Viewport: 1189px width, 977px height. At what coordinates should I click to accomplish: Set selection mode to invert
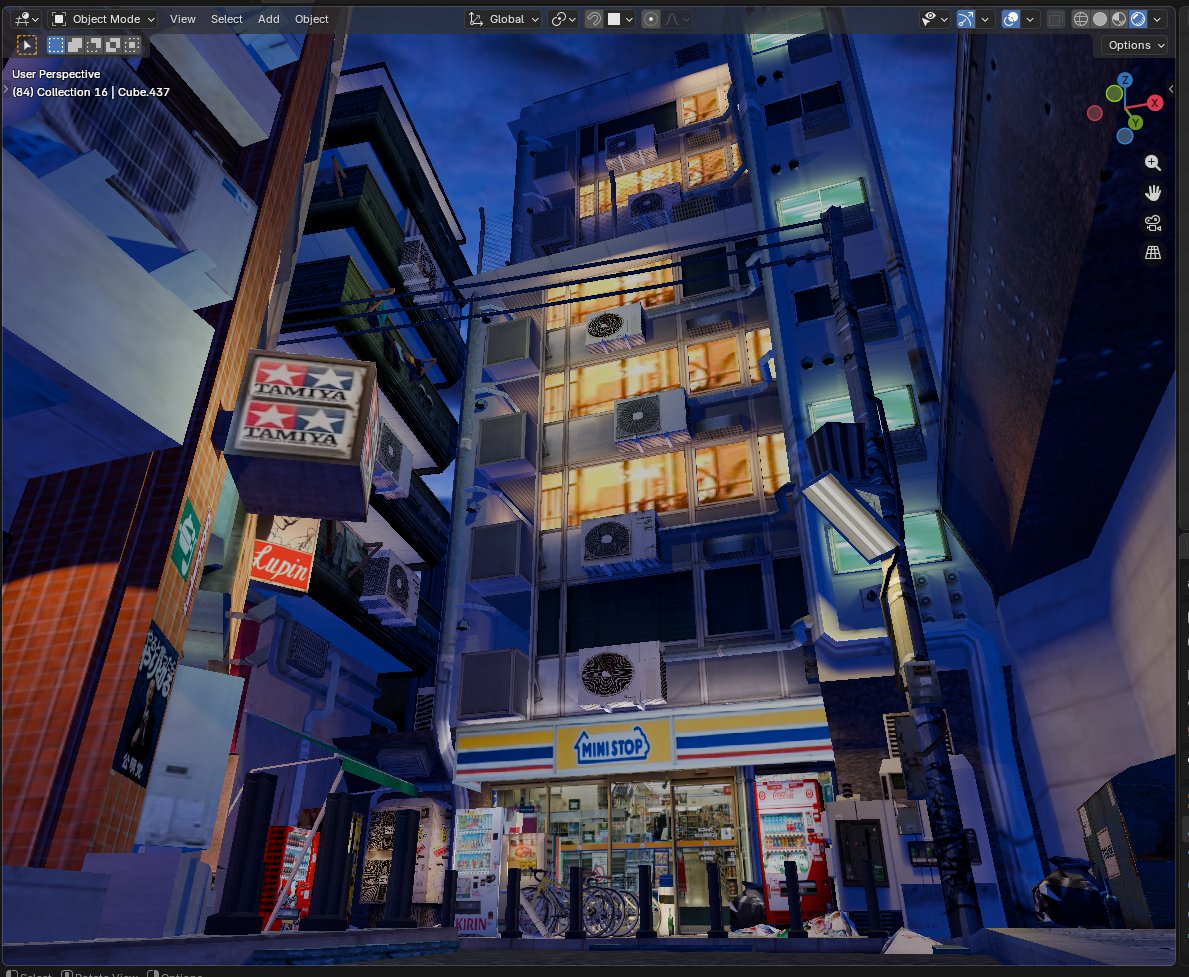(x=113, y=46)
